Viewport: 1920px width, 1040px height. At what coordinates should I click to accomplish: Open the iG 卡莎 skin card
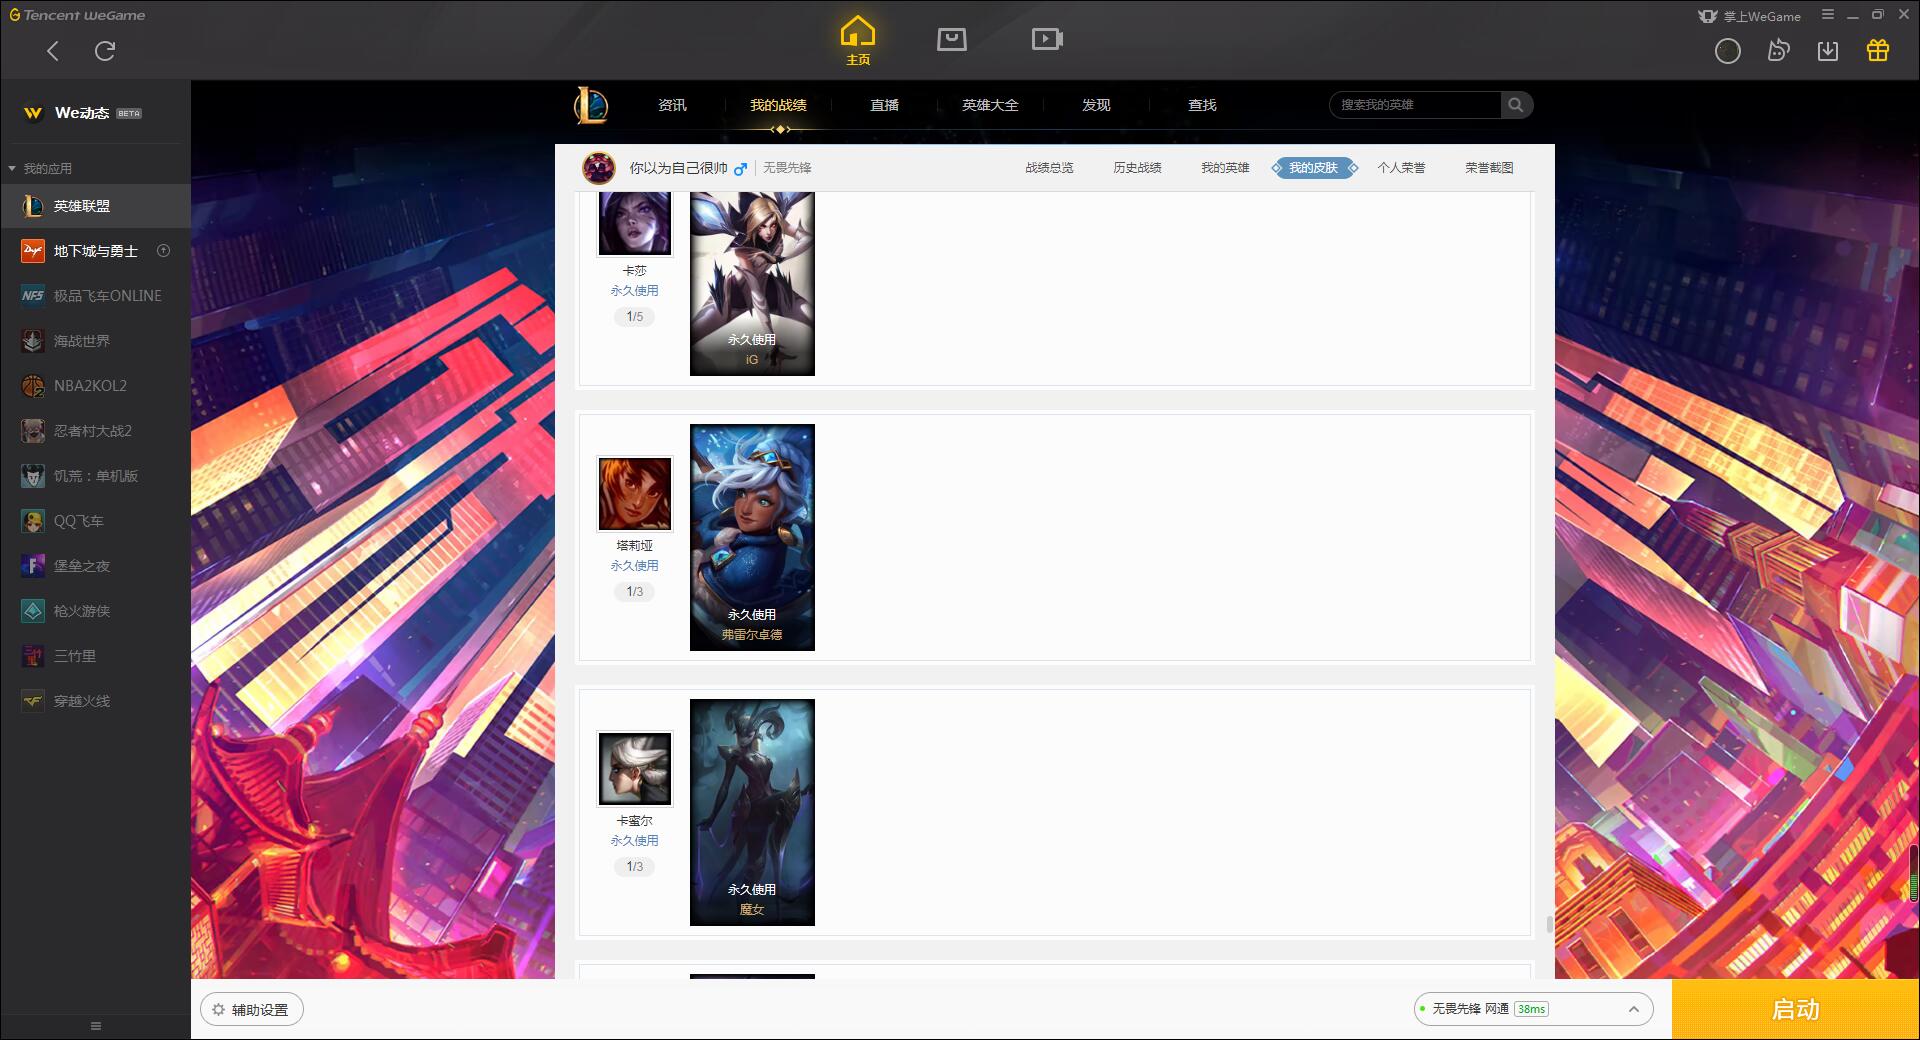point(752,284)
